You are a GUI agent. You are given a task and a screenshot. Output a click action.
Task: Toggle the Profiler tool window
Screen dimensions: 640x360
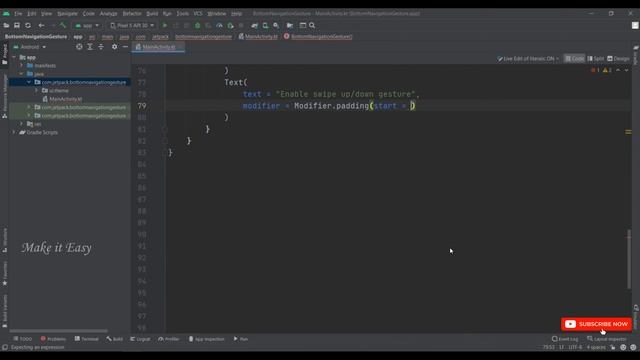[x=169, y=339]
